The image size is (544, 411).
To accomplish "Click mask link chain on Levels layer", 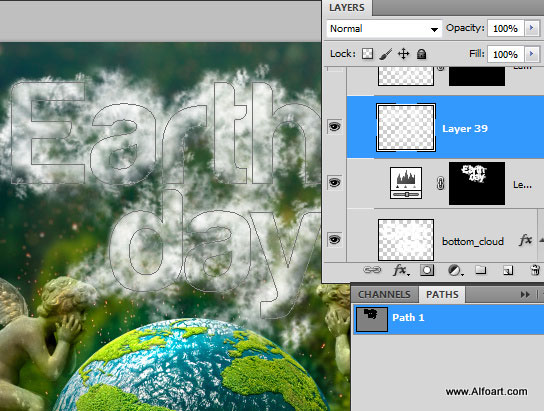I will click(440, 183).
